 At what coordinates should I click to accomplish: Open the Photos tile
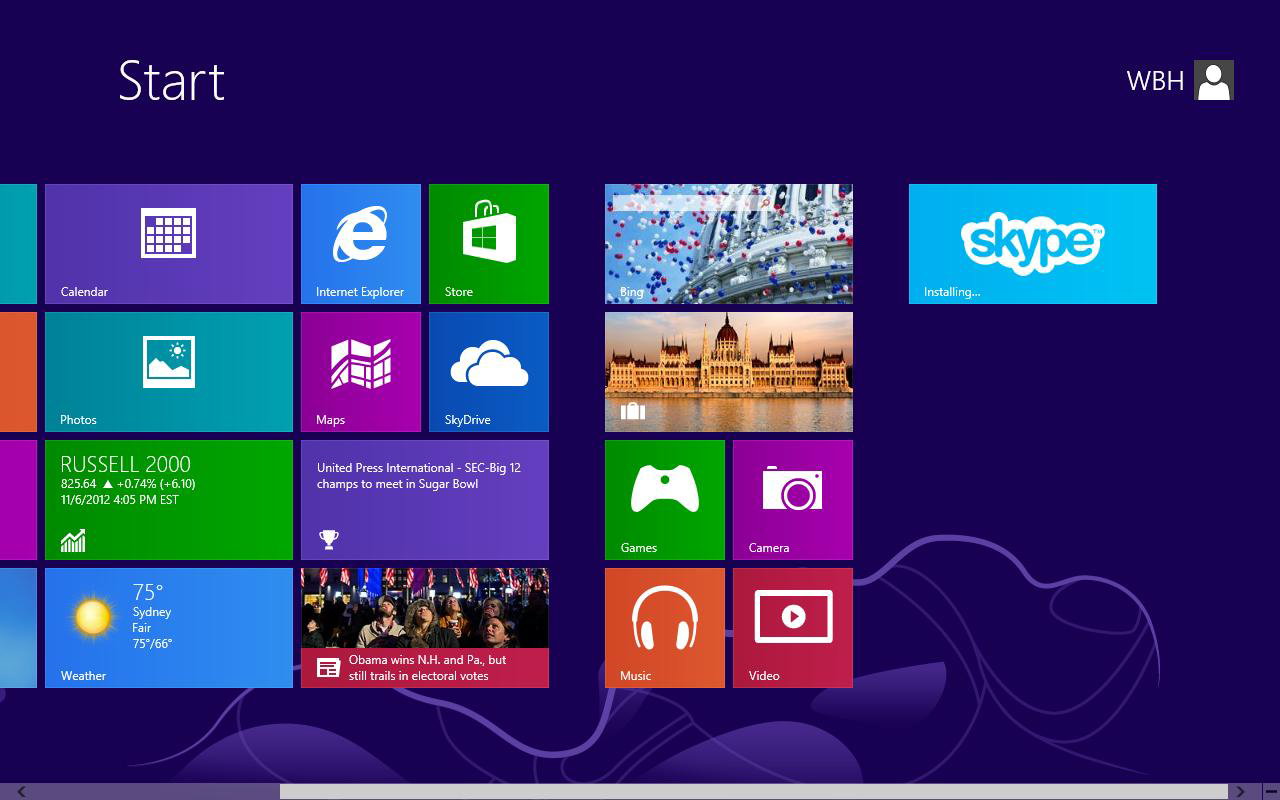(x=169, y=372)
